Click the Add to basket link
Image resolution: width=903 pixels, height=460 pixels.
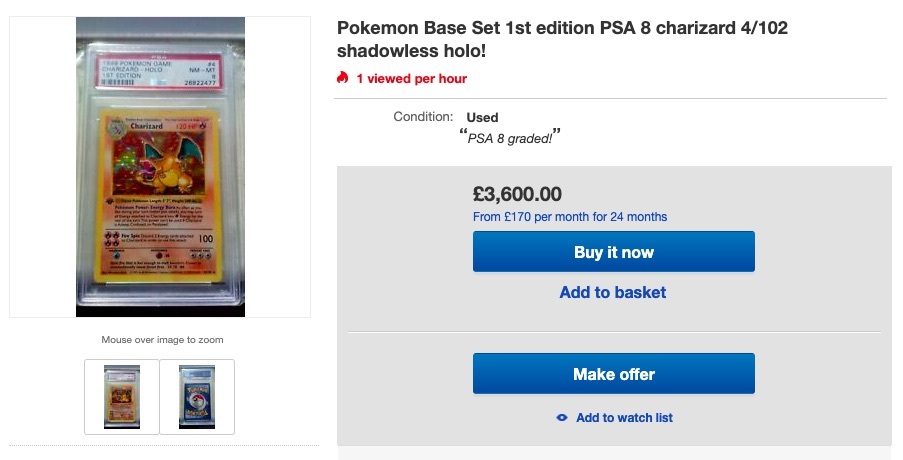[613, 292]
